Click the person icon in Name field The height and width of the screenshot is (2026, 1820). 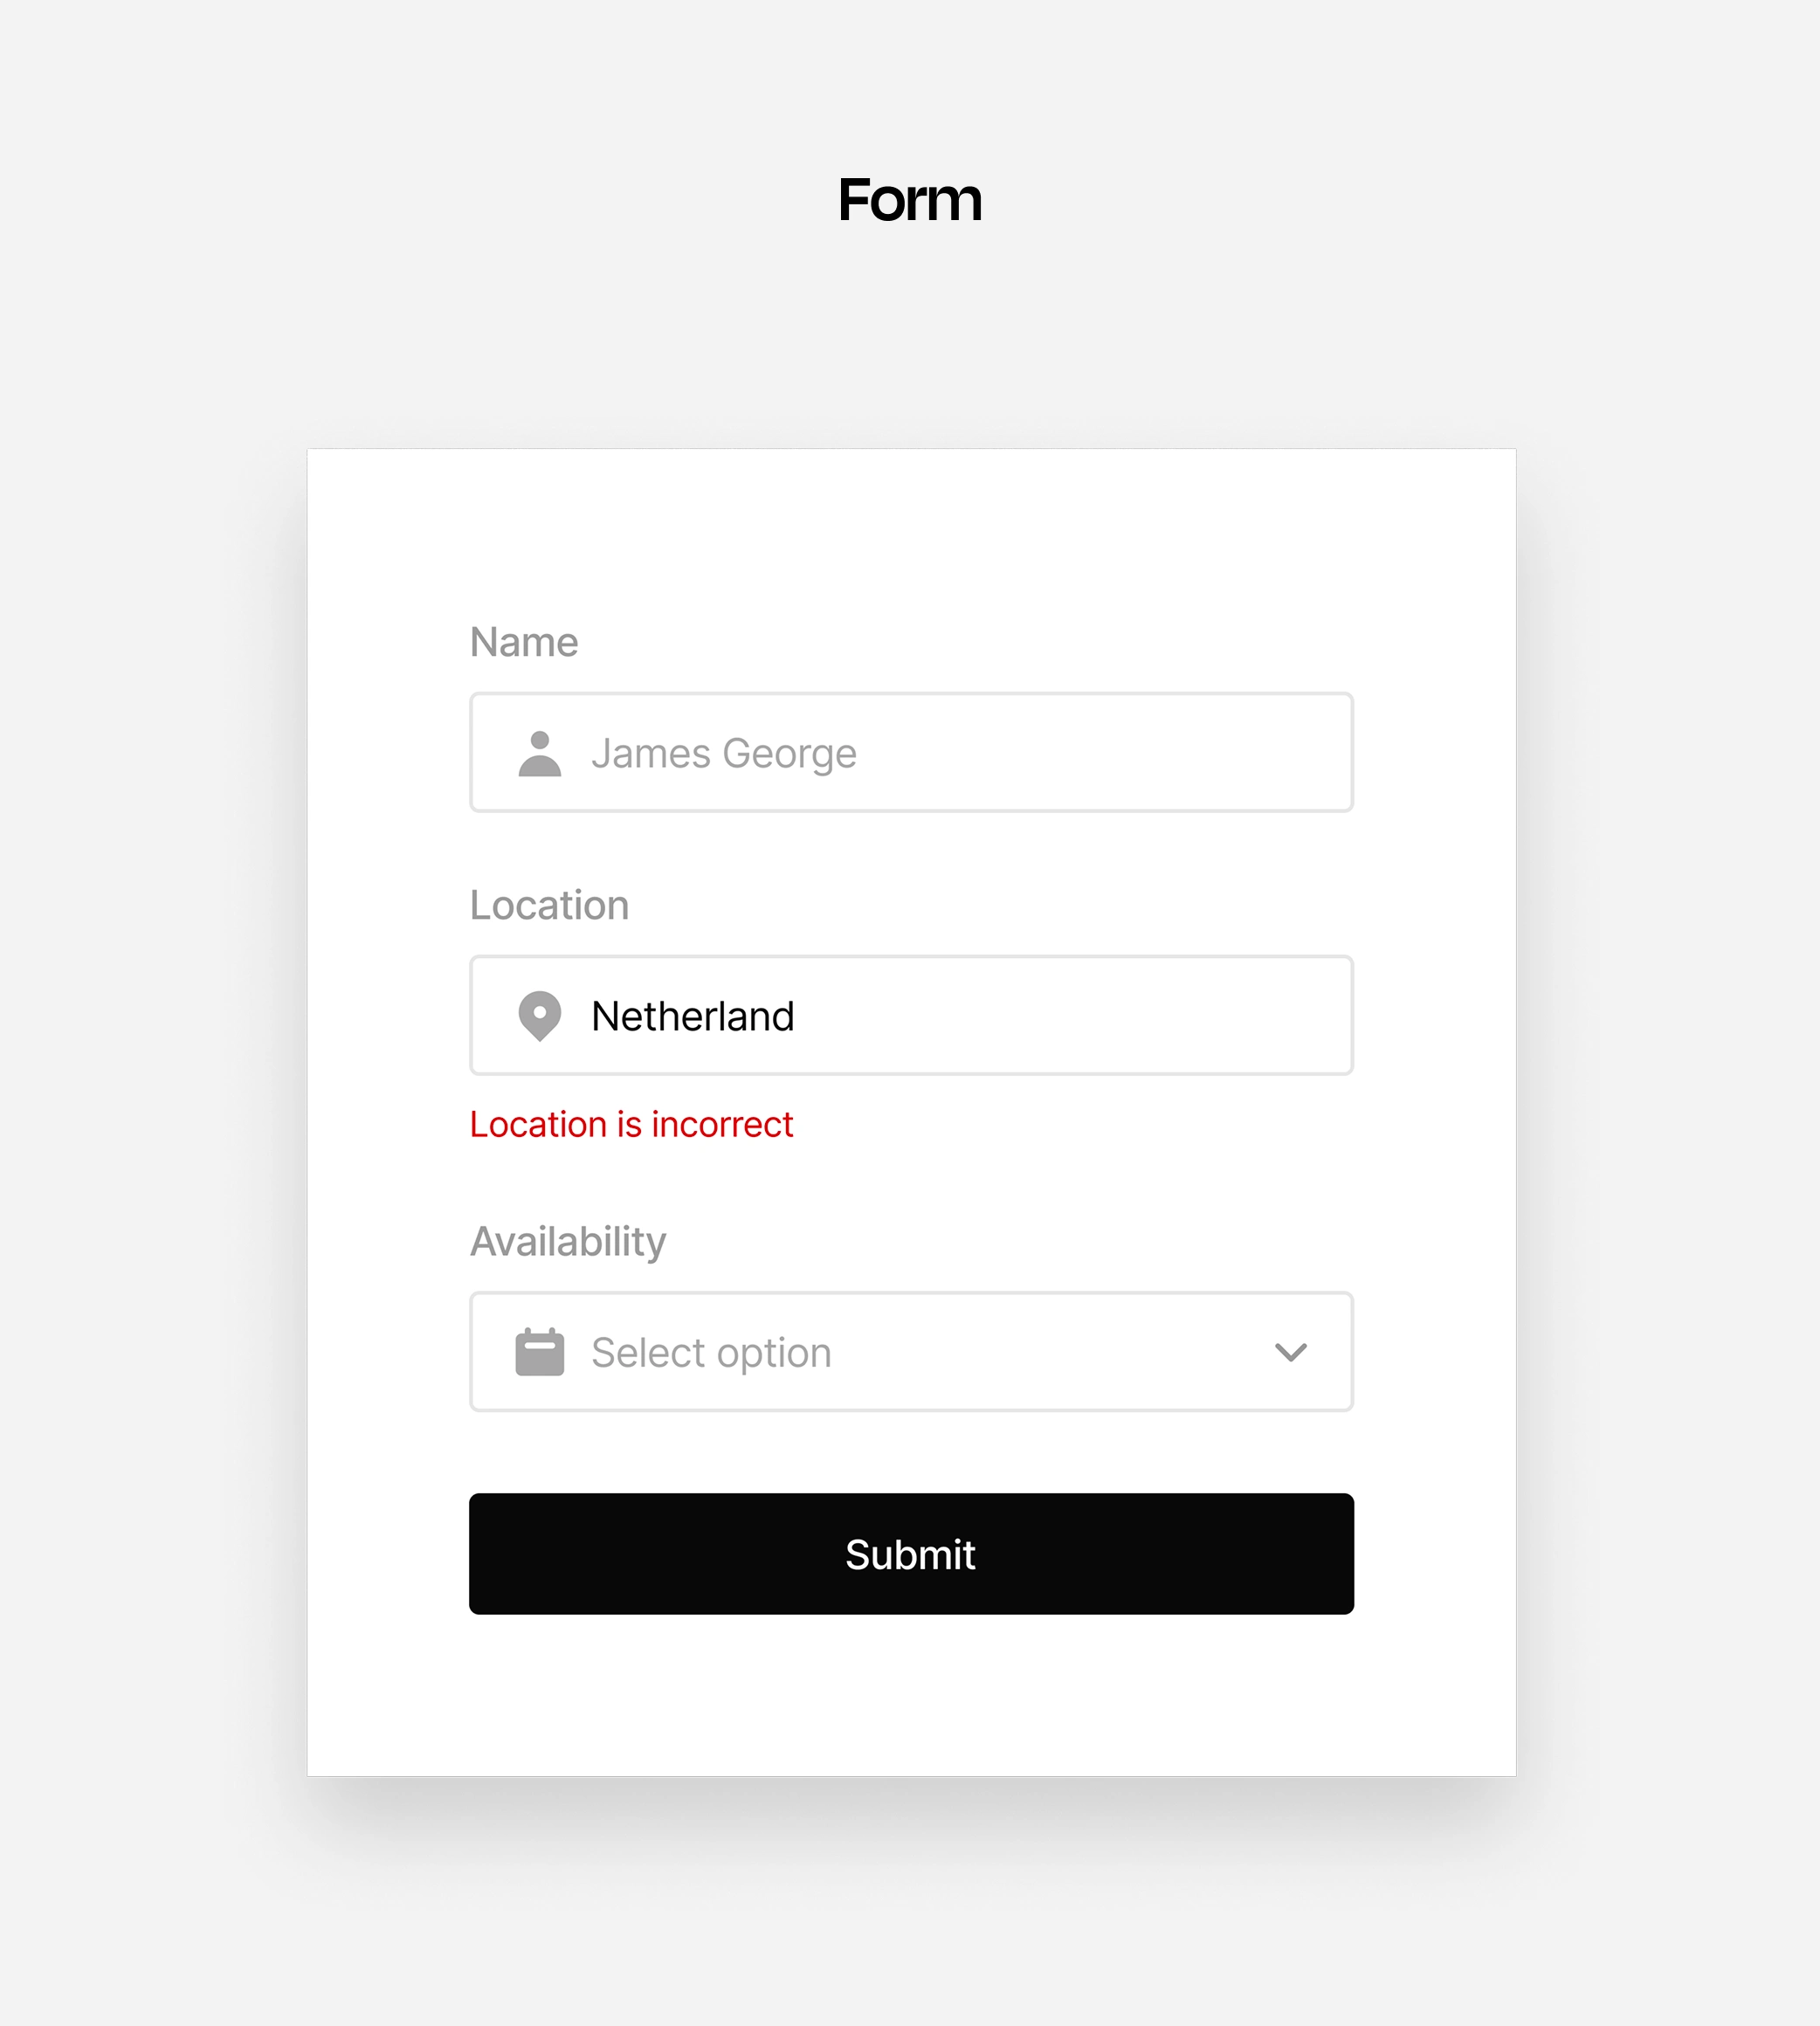pos(539,753)
